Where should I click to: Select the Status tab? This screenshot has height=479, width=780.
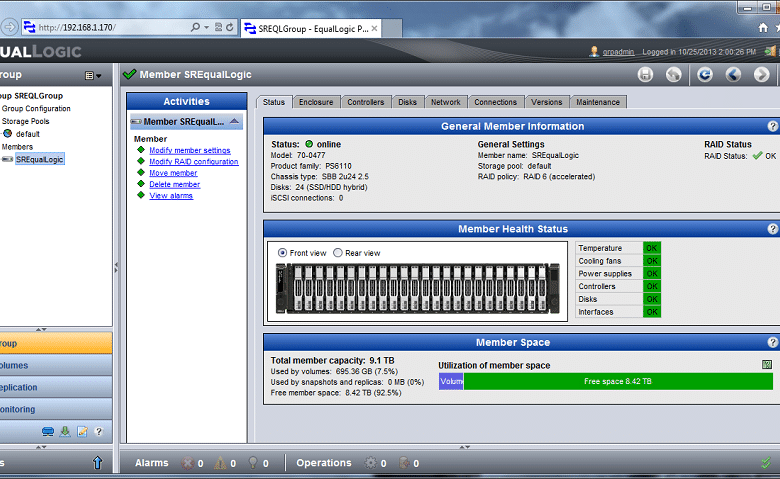[x=274, y=102]
